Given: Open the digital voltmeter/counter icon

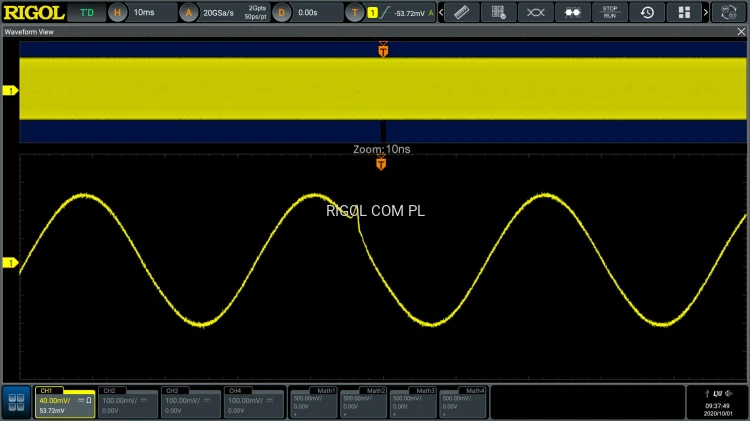Looking at the screenshot, I should (x=498, y=12).
